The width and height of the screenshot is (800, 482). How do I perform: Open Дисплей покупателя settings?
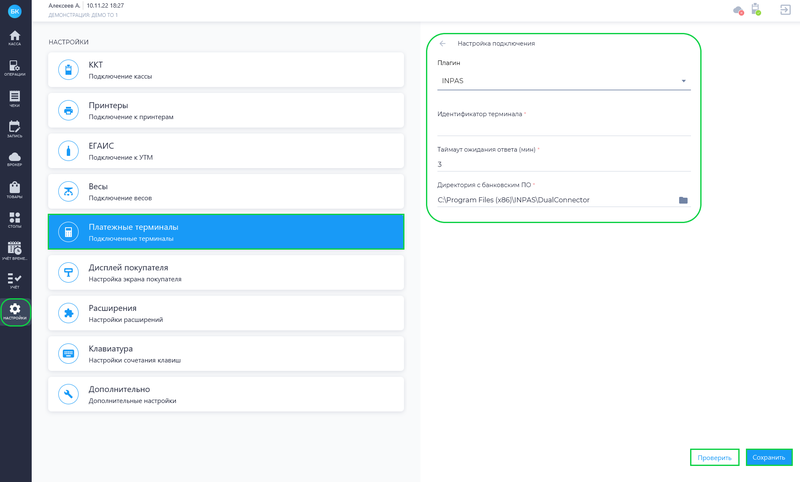pos(226,272)
